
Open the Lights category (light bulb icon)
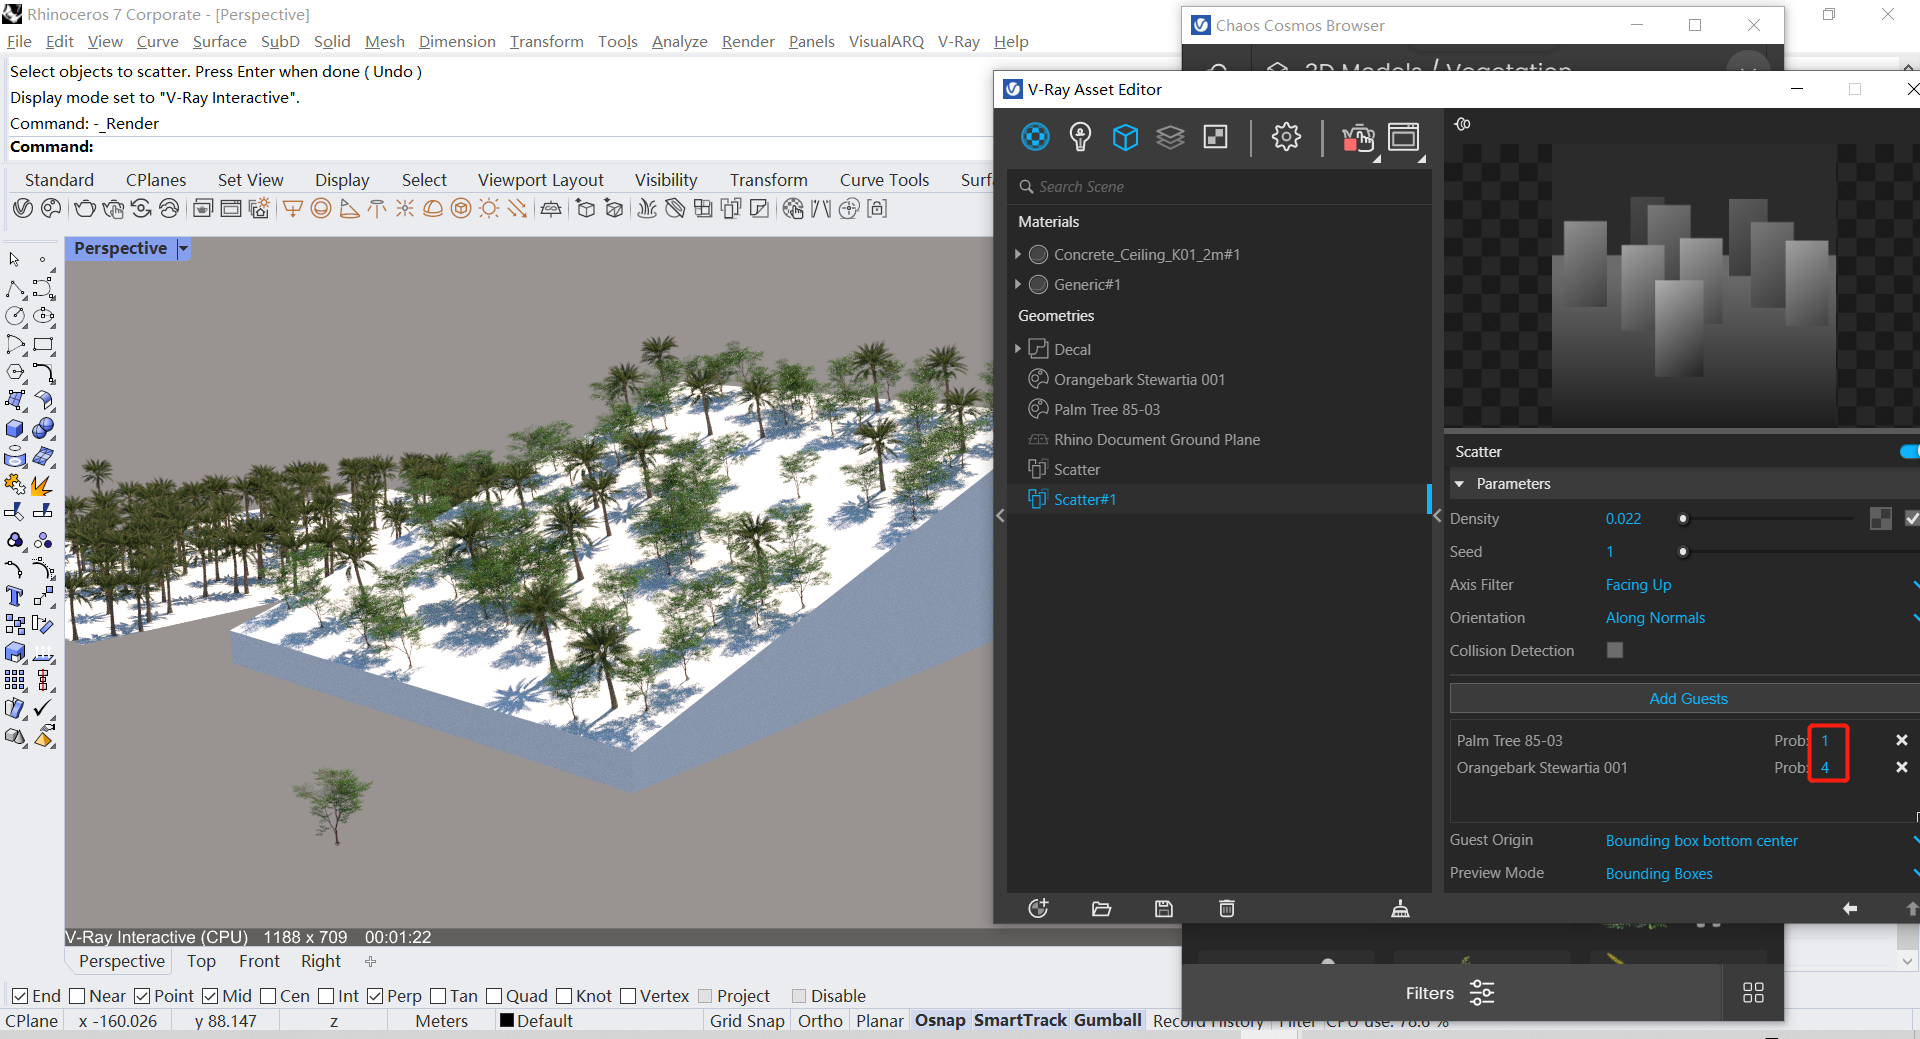click(1080, 137)
